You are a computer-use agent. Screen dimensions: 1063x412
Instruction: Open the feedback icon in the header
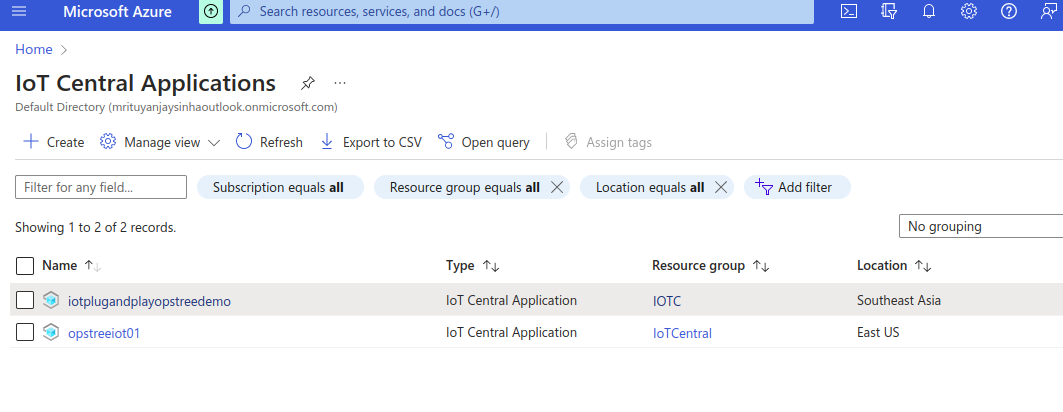pyautogui.click(x=1047, y=12)
